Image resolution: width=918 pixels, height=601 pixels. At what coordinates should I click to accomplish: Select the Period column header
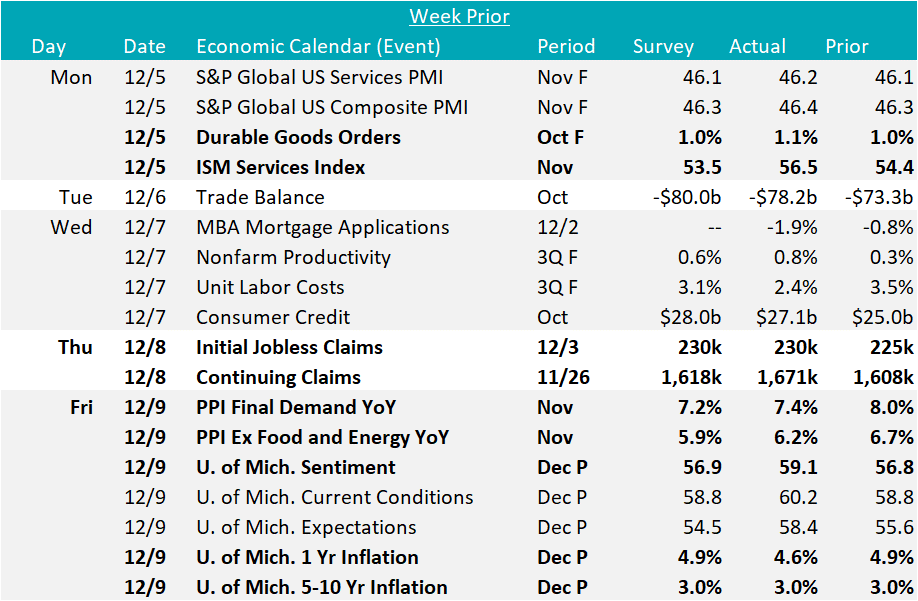[566, 46]
